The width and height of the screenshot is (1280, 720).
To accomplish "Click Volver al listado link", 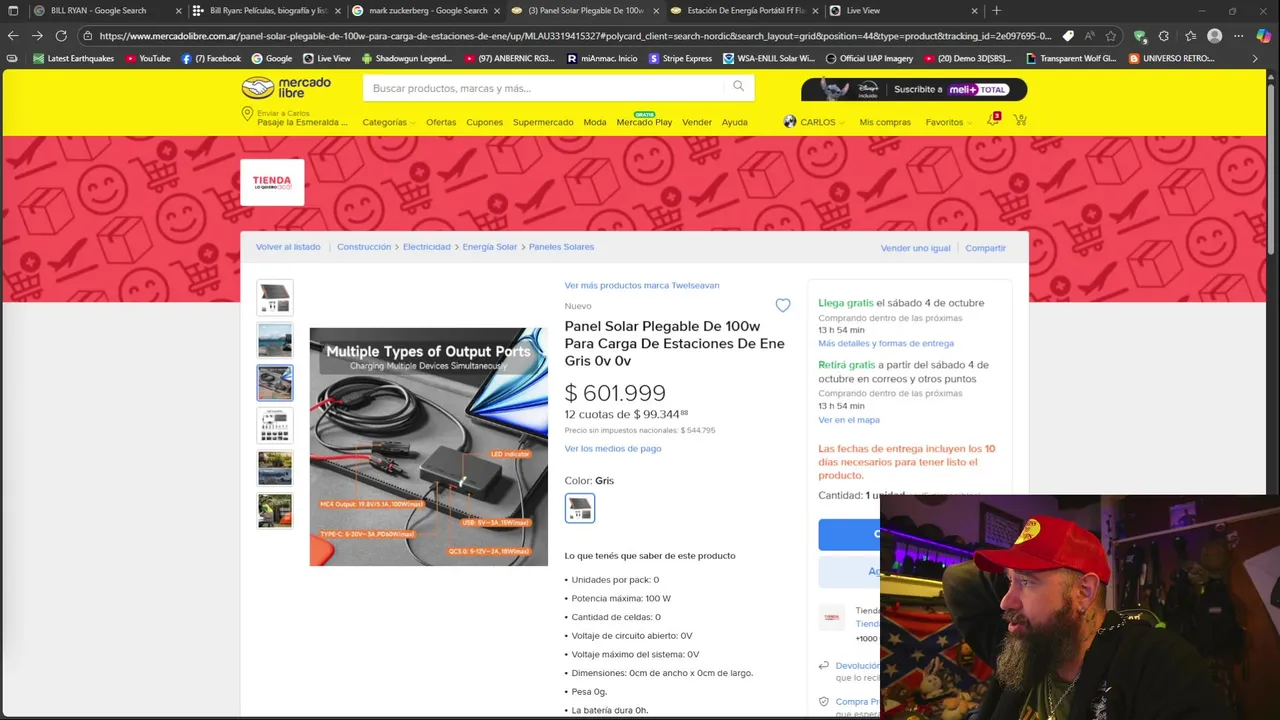I will click(x=288, y=247).
